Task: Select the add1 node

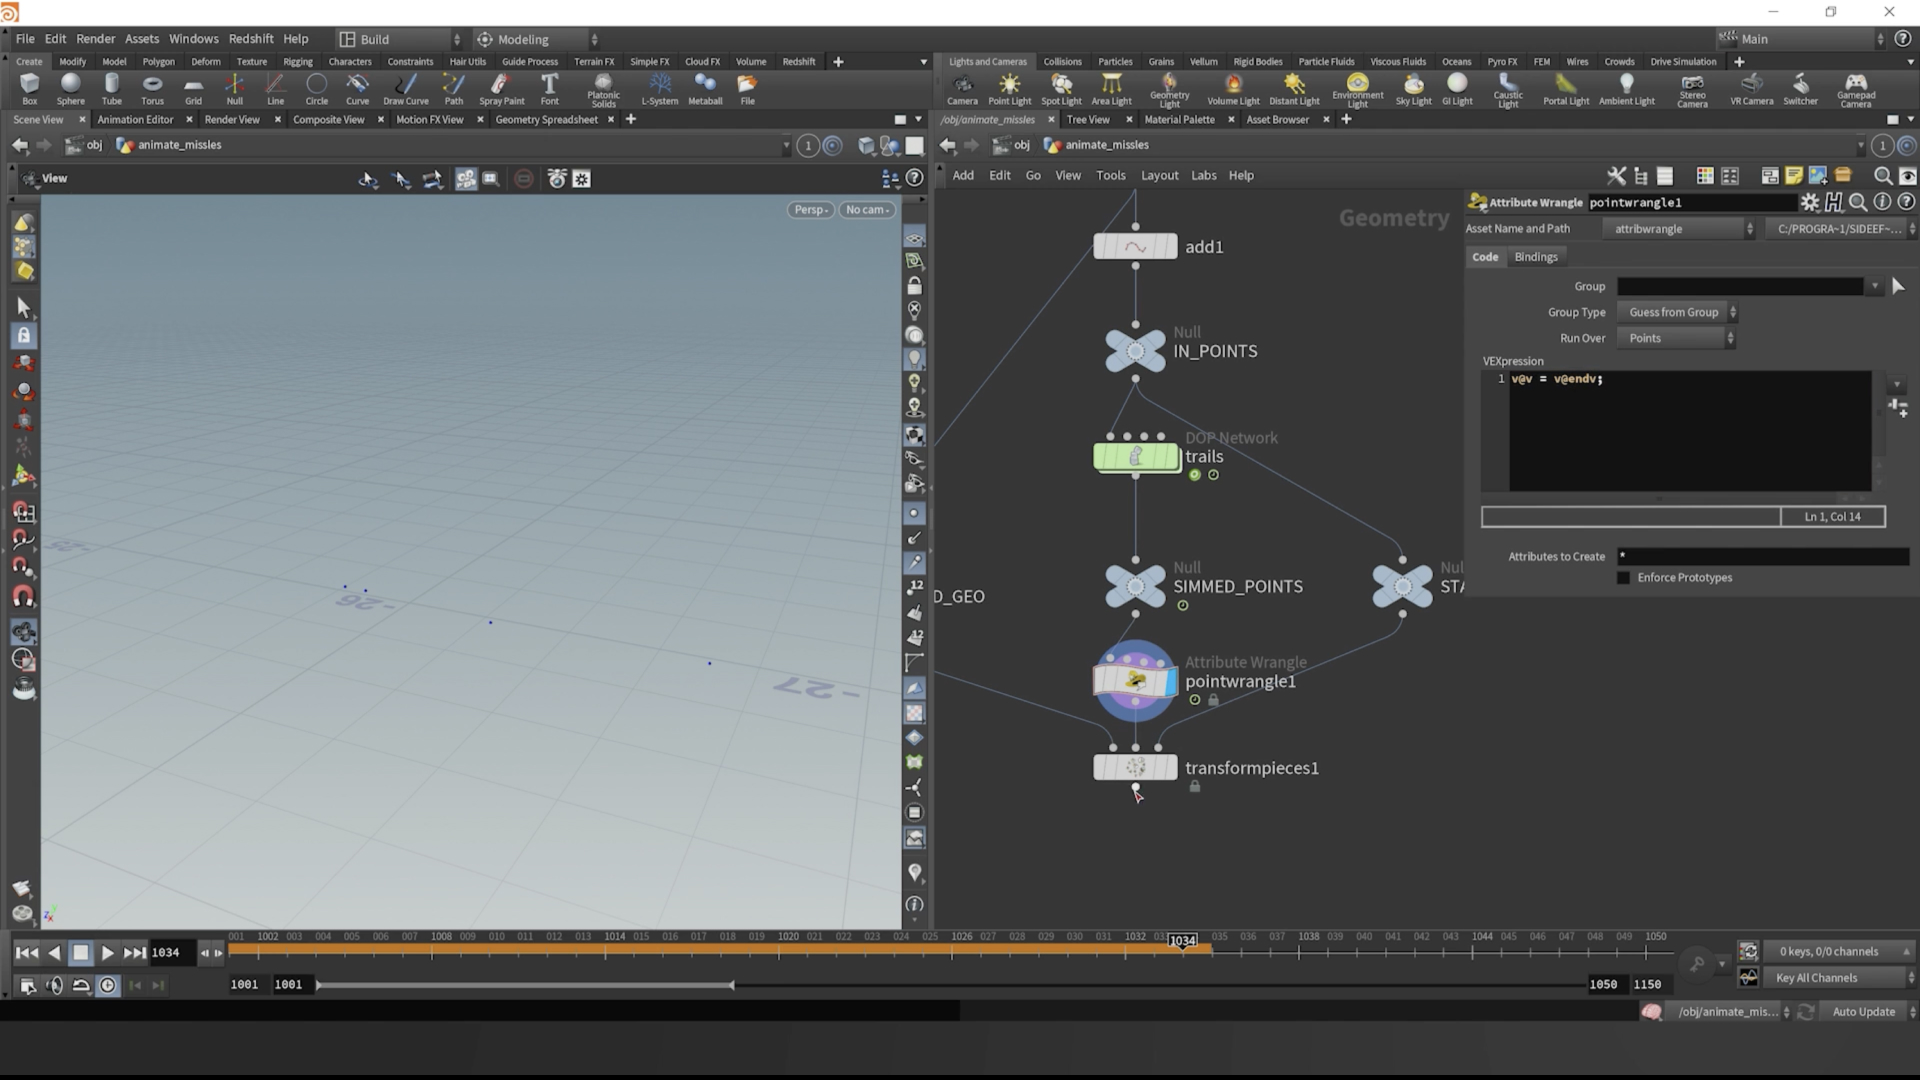Action: coord(1135,246)
